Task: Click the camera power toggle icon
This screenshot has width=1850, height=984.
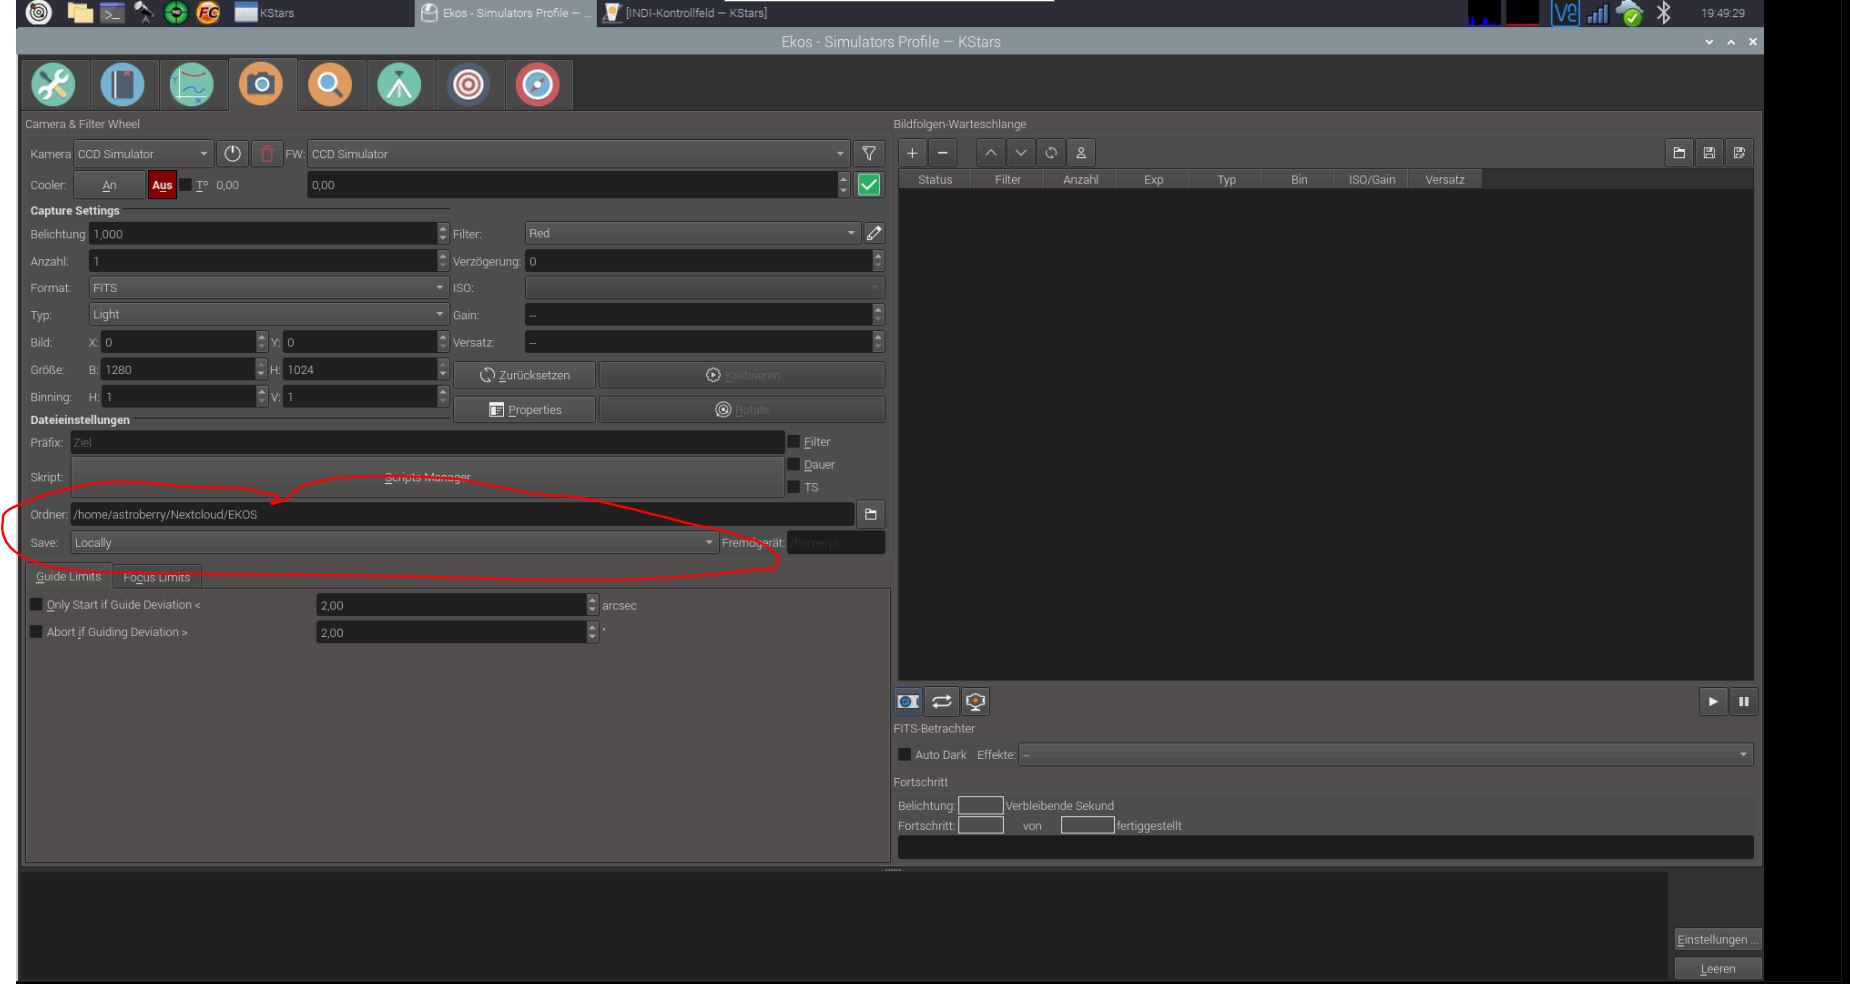Action: [x=232, y=154]
